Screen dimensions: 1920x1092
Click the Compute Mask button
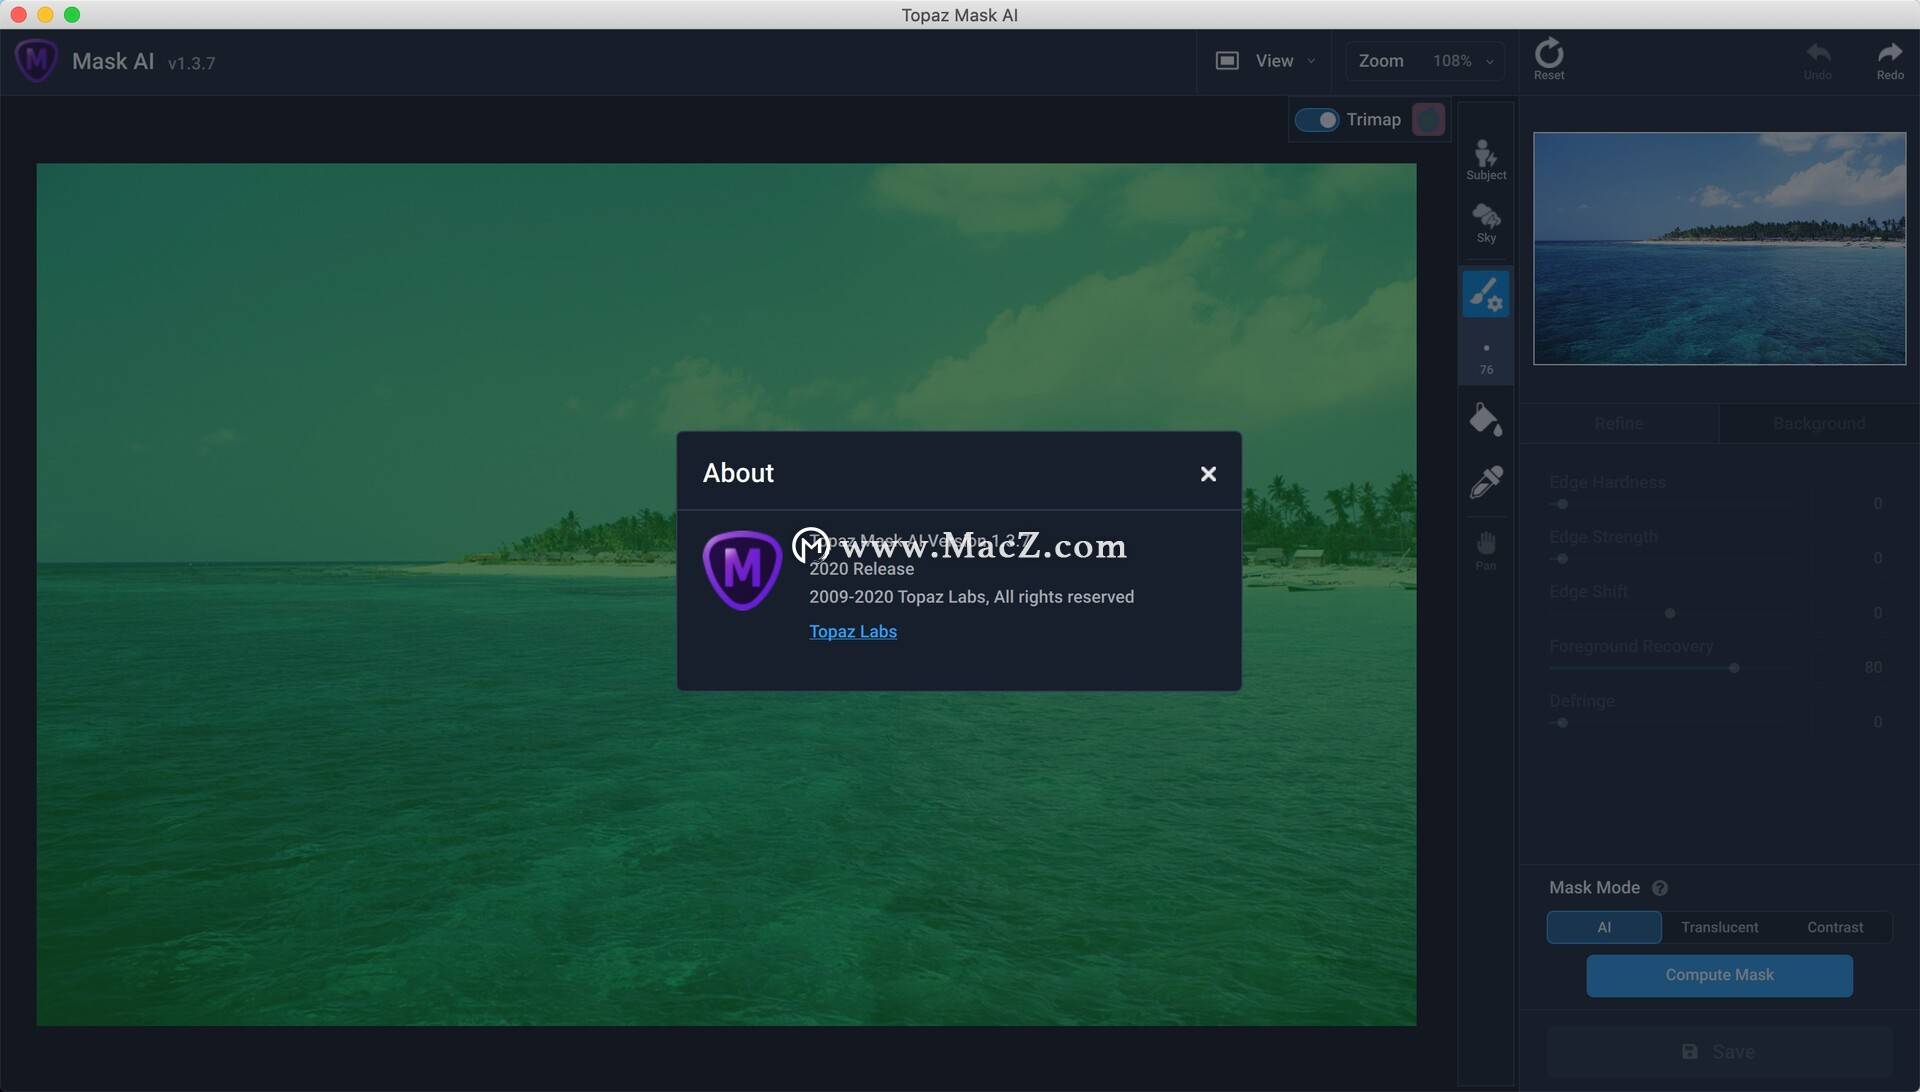coord(1719,975)
